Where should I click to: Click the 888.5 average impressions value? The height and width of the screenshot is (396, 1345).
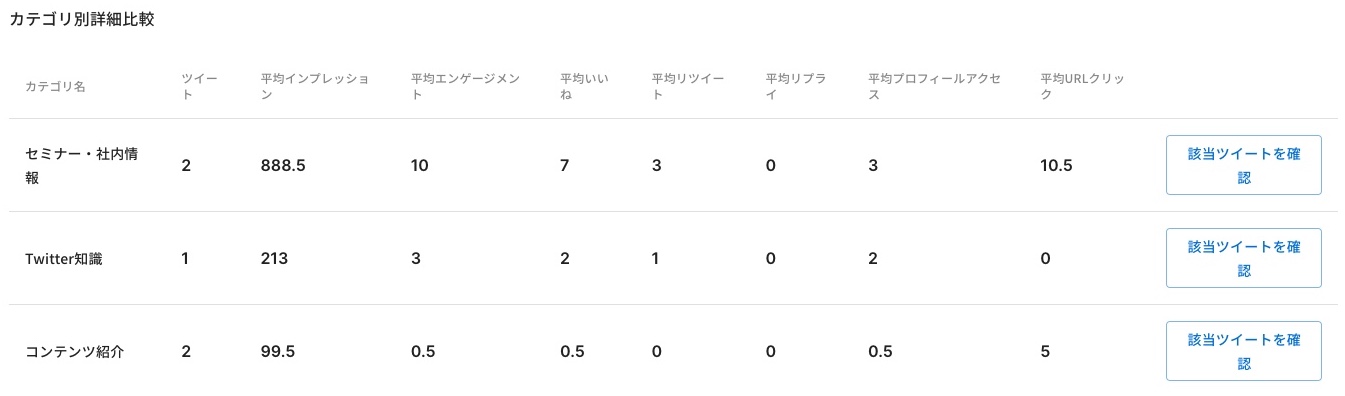coord(283,166)
